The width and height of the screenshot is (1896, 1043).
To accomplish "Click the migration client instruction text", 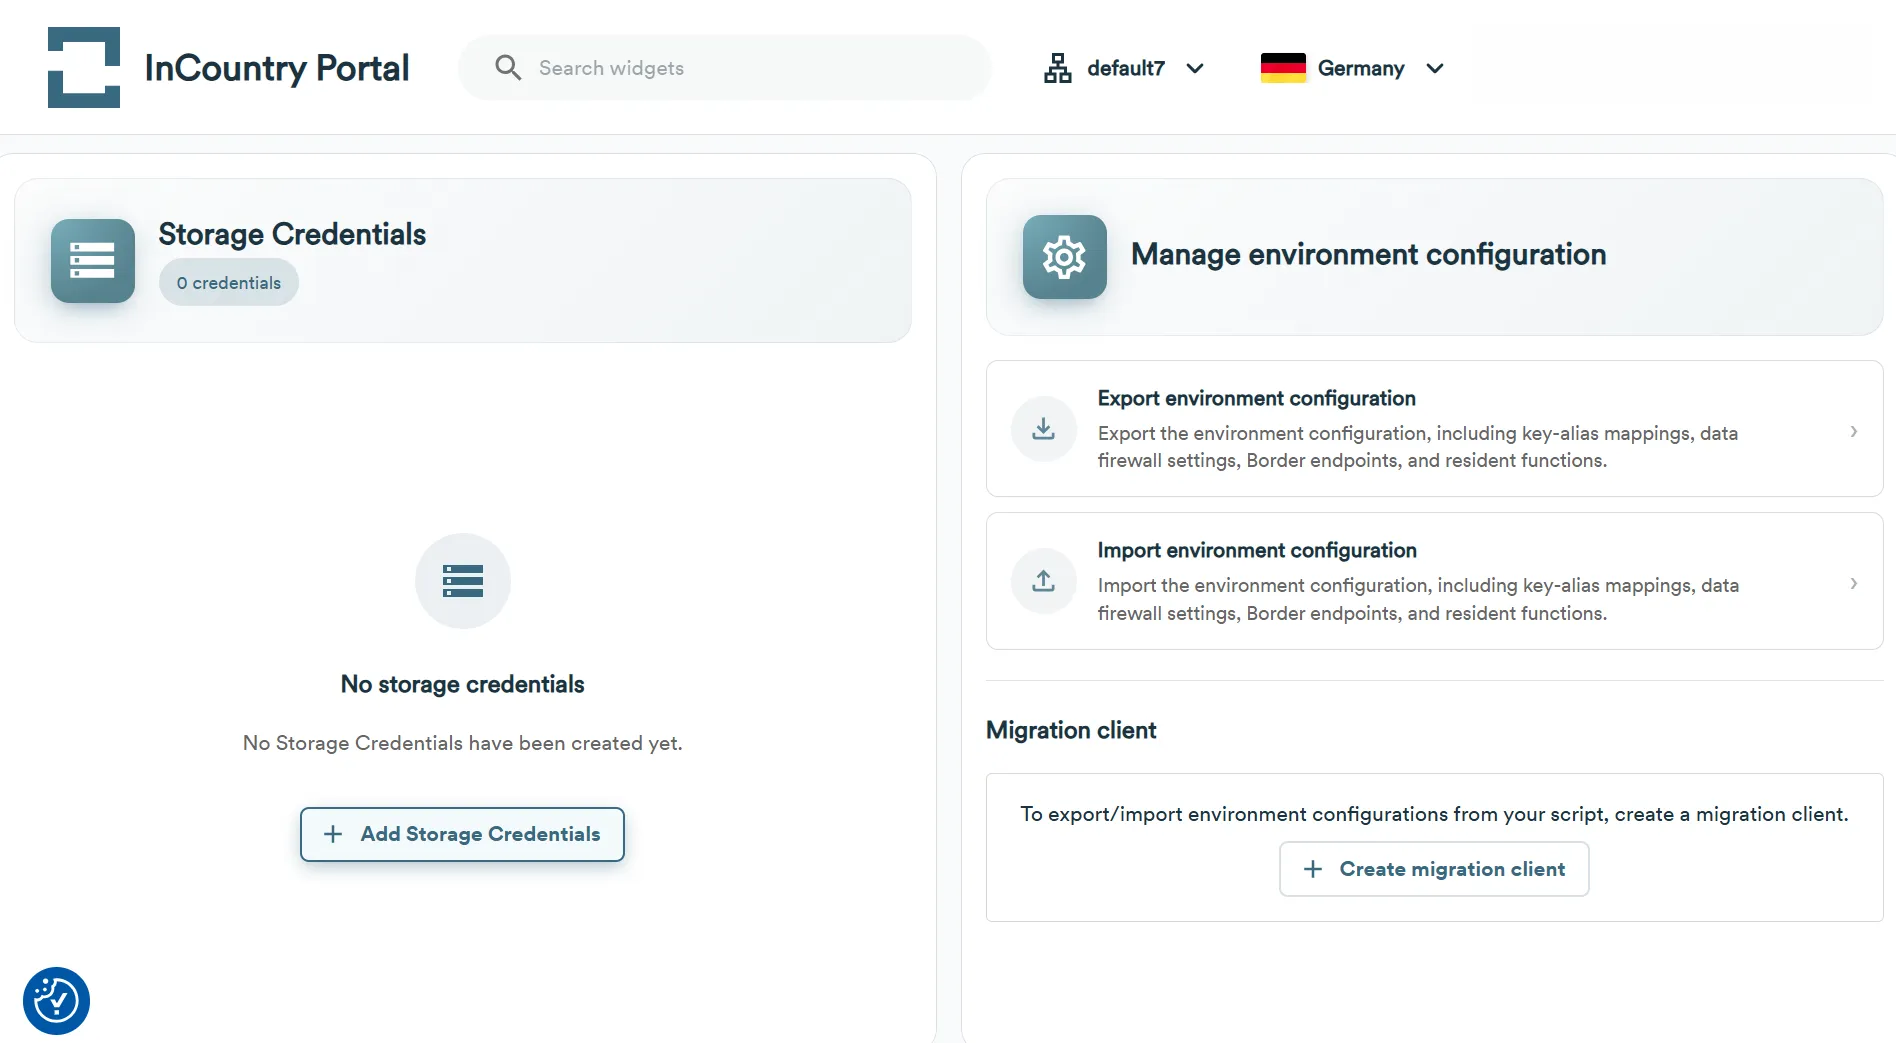I will [1434, 814].
